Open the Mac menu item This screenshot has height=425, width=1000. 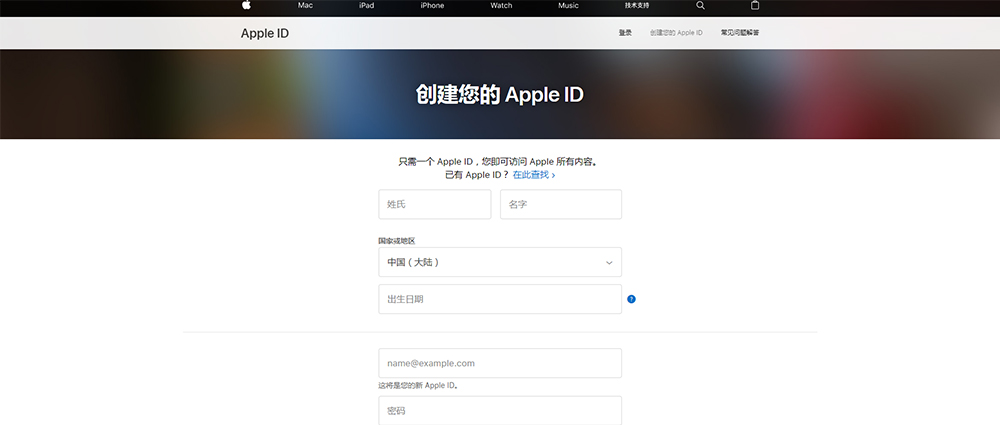coord(305,5)
